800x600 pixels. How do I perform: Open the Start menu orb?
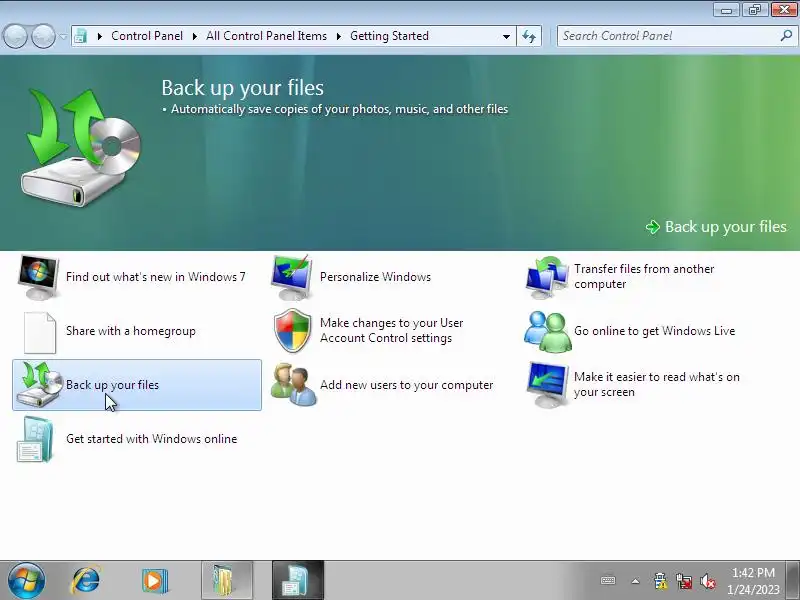pyautogui.click(x=26, y=581)
